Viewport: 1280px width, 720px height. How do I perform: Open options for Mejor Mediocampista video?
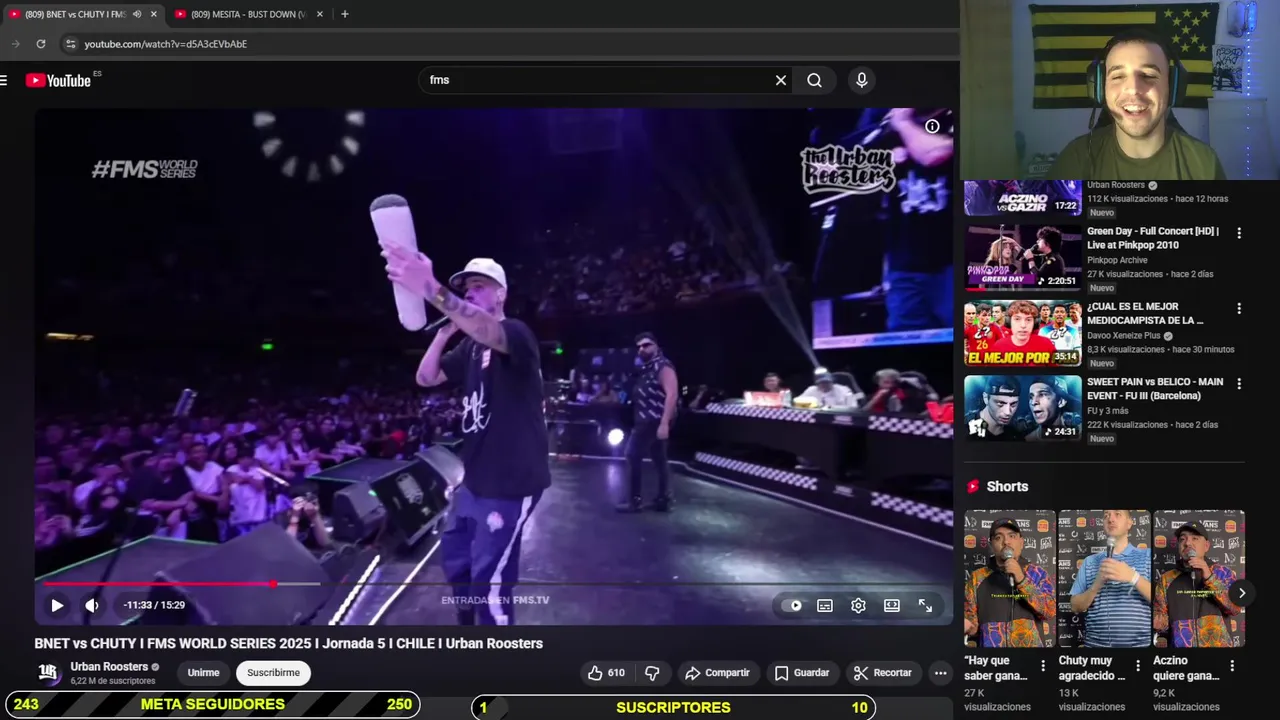click(1239, 308)
